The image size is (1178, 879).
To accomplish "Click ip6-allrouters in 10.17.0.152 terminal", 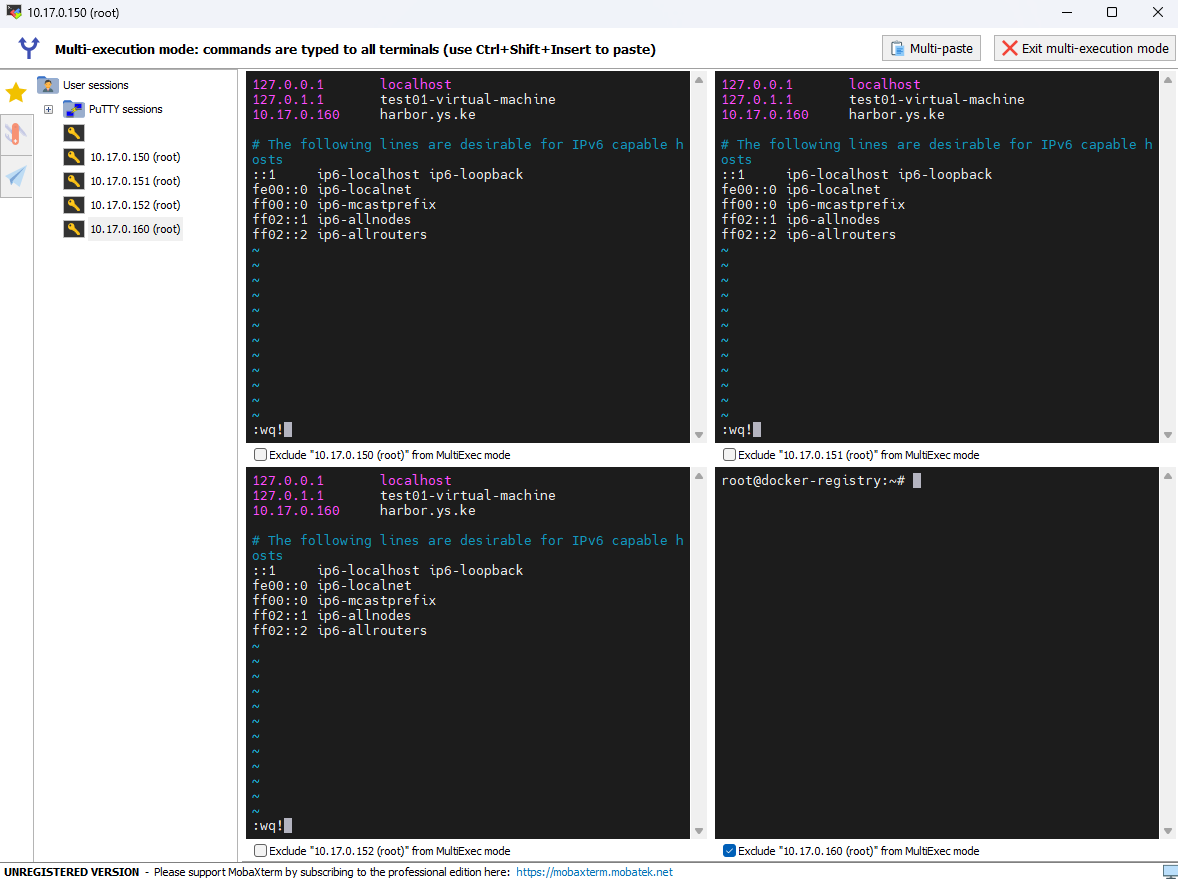I will (x=372, y=630).
